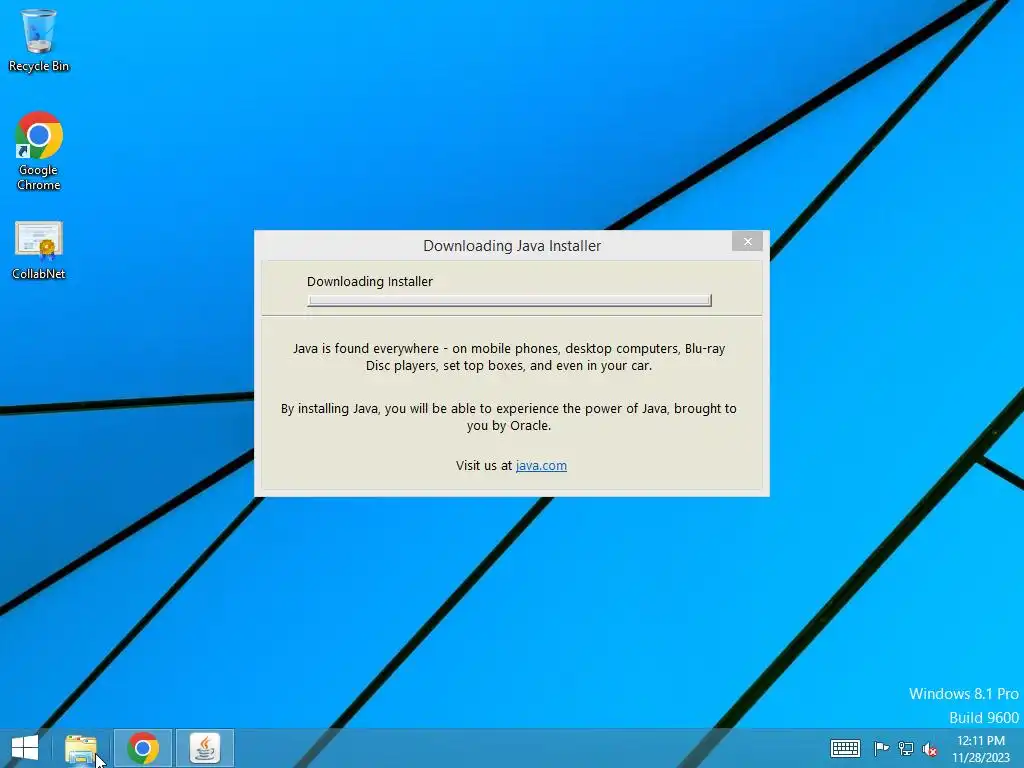Select the CollabNet desktop icon
The width and height of the screenshot is (1024, 768).
coord(39,251)
